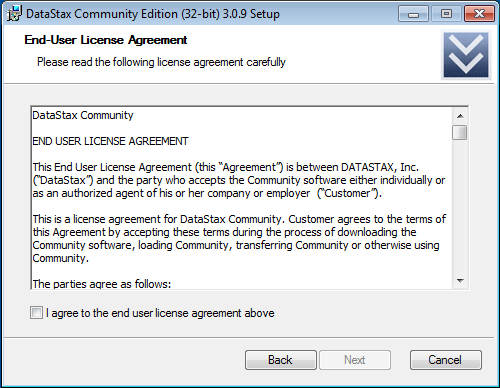Click the "Please read the following license agreement carefully" subtitle
The height and width of the screenshot is (388, 500).
(x=161, y=62)
